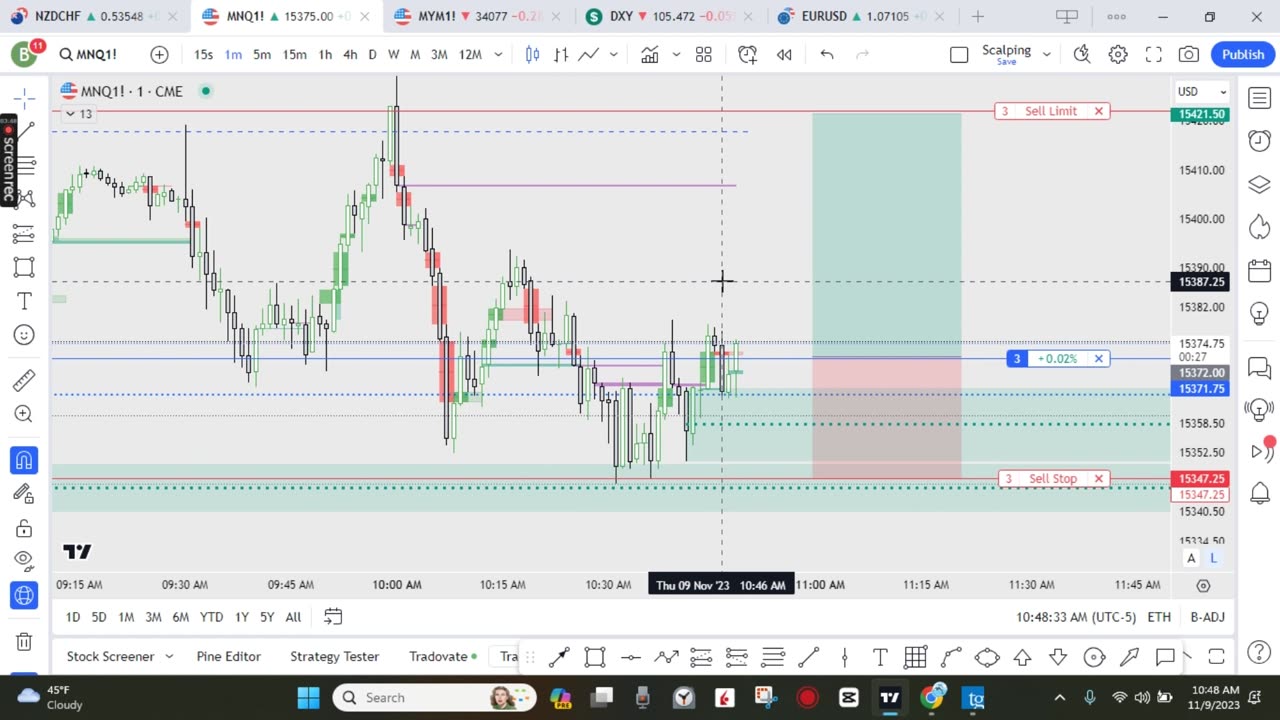The height and width of the screenshot is (720, 1280).
Task: Open the object tree layers panel
Action: [x=1259, y=185]
